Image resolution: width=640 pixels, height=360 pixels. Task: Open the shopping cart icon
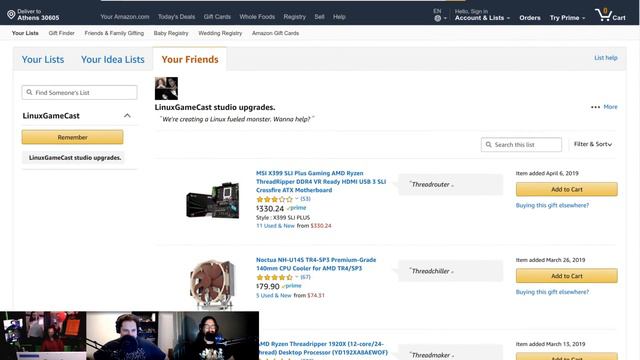(x=603, y=15)
